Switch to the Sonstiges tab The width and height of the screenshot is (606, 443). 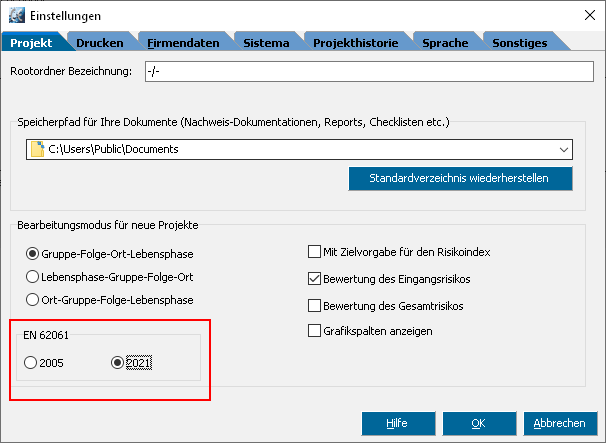click(519, 43)
